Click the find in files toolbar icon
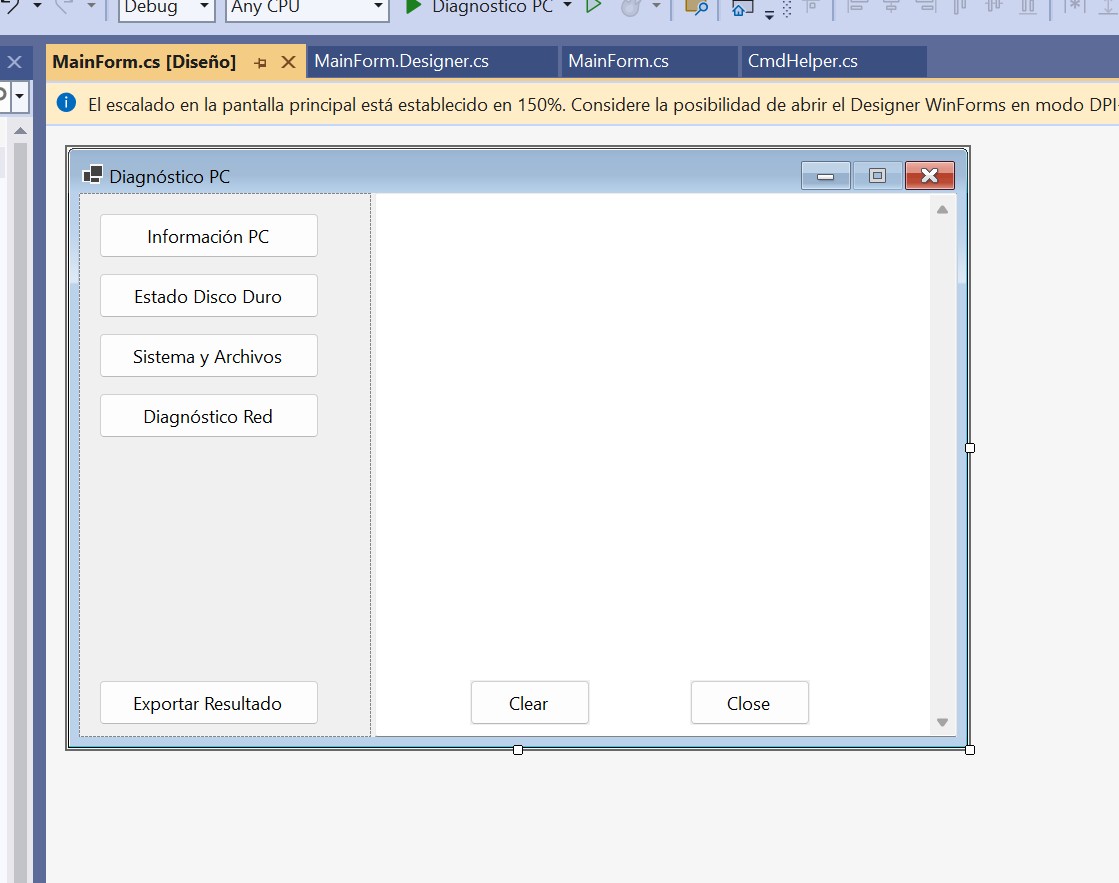This screenshot has width=1119, height=883. click(x=696, y=8)
